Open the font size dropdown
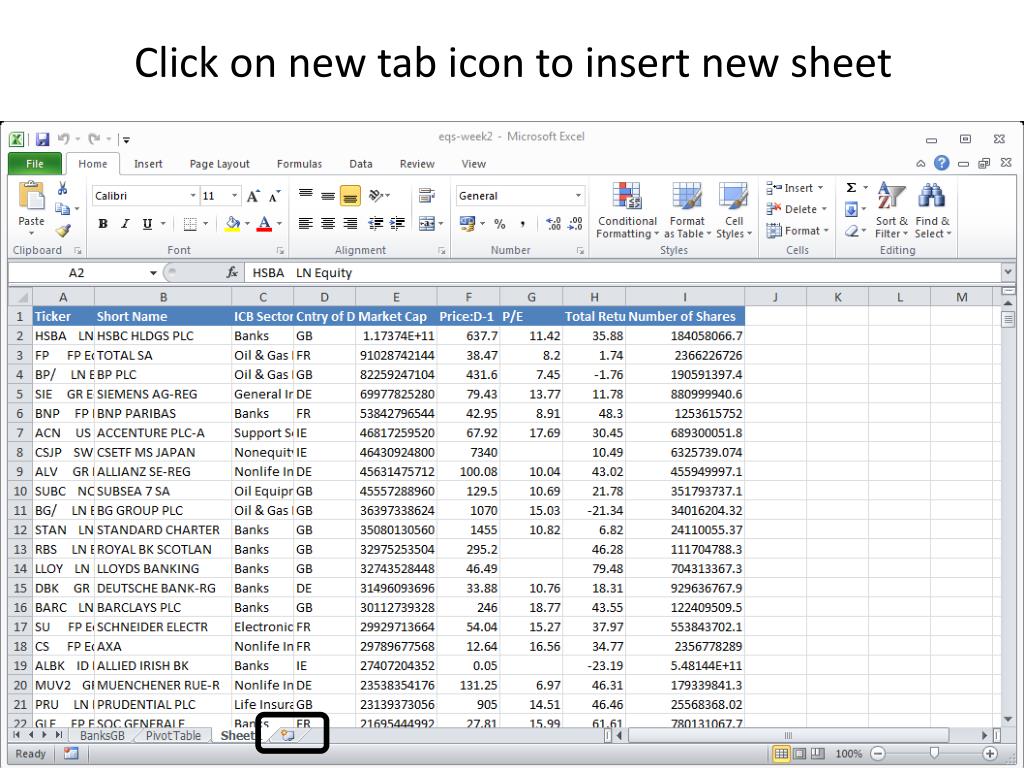The image size is (1024, 768). pos(234,196)
